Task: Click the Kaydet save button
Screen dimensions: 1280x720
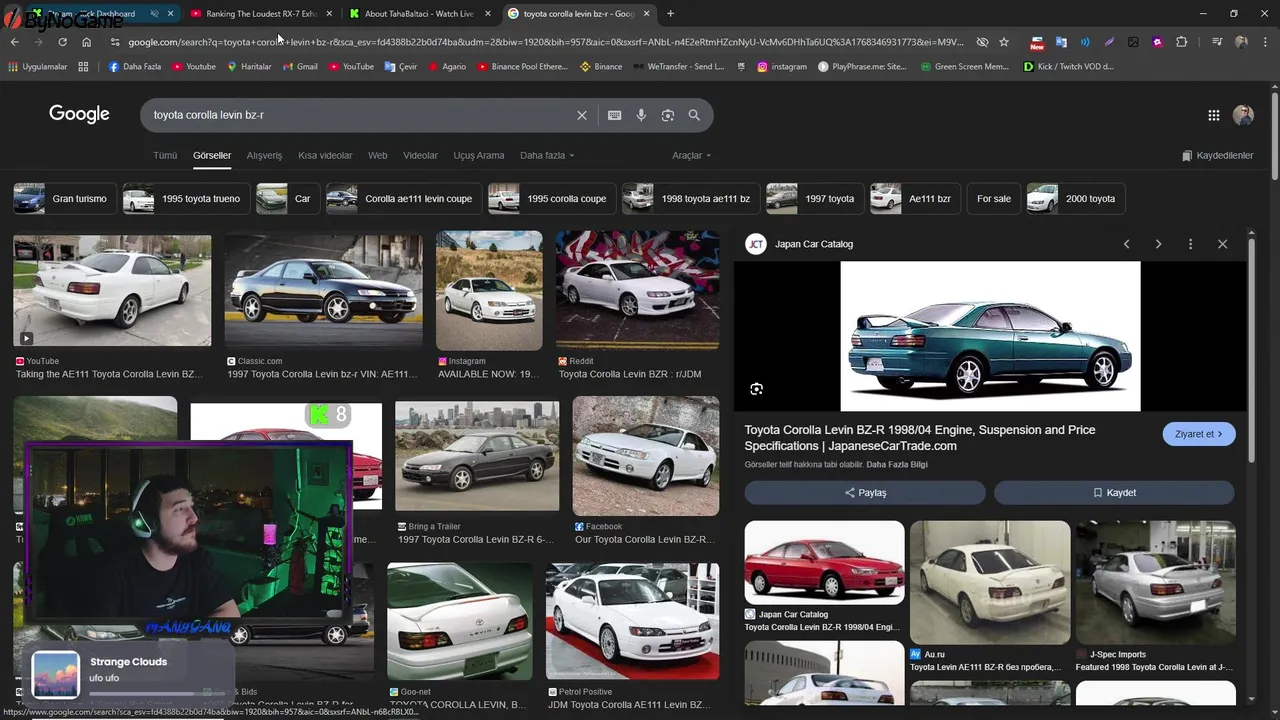Action: click(x=1114, y=493)
